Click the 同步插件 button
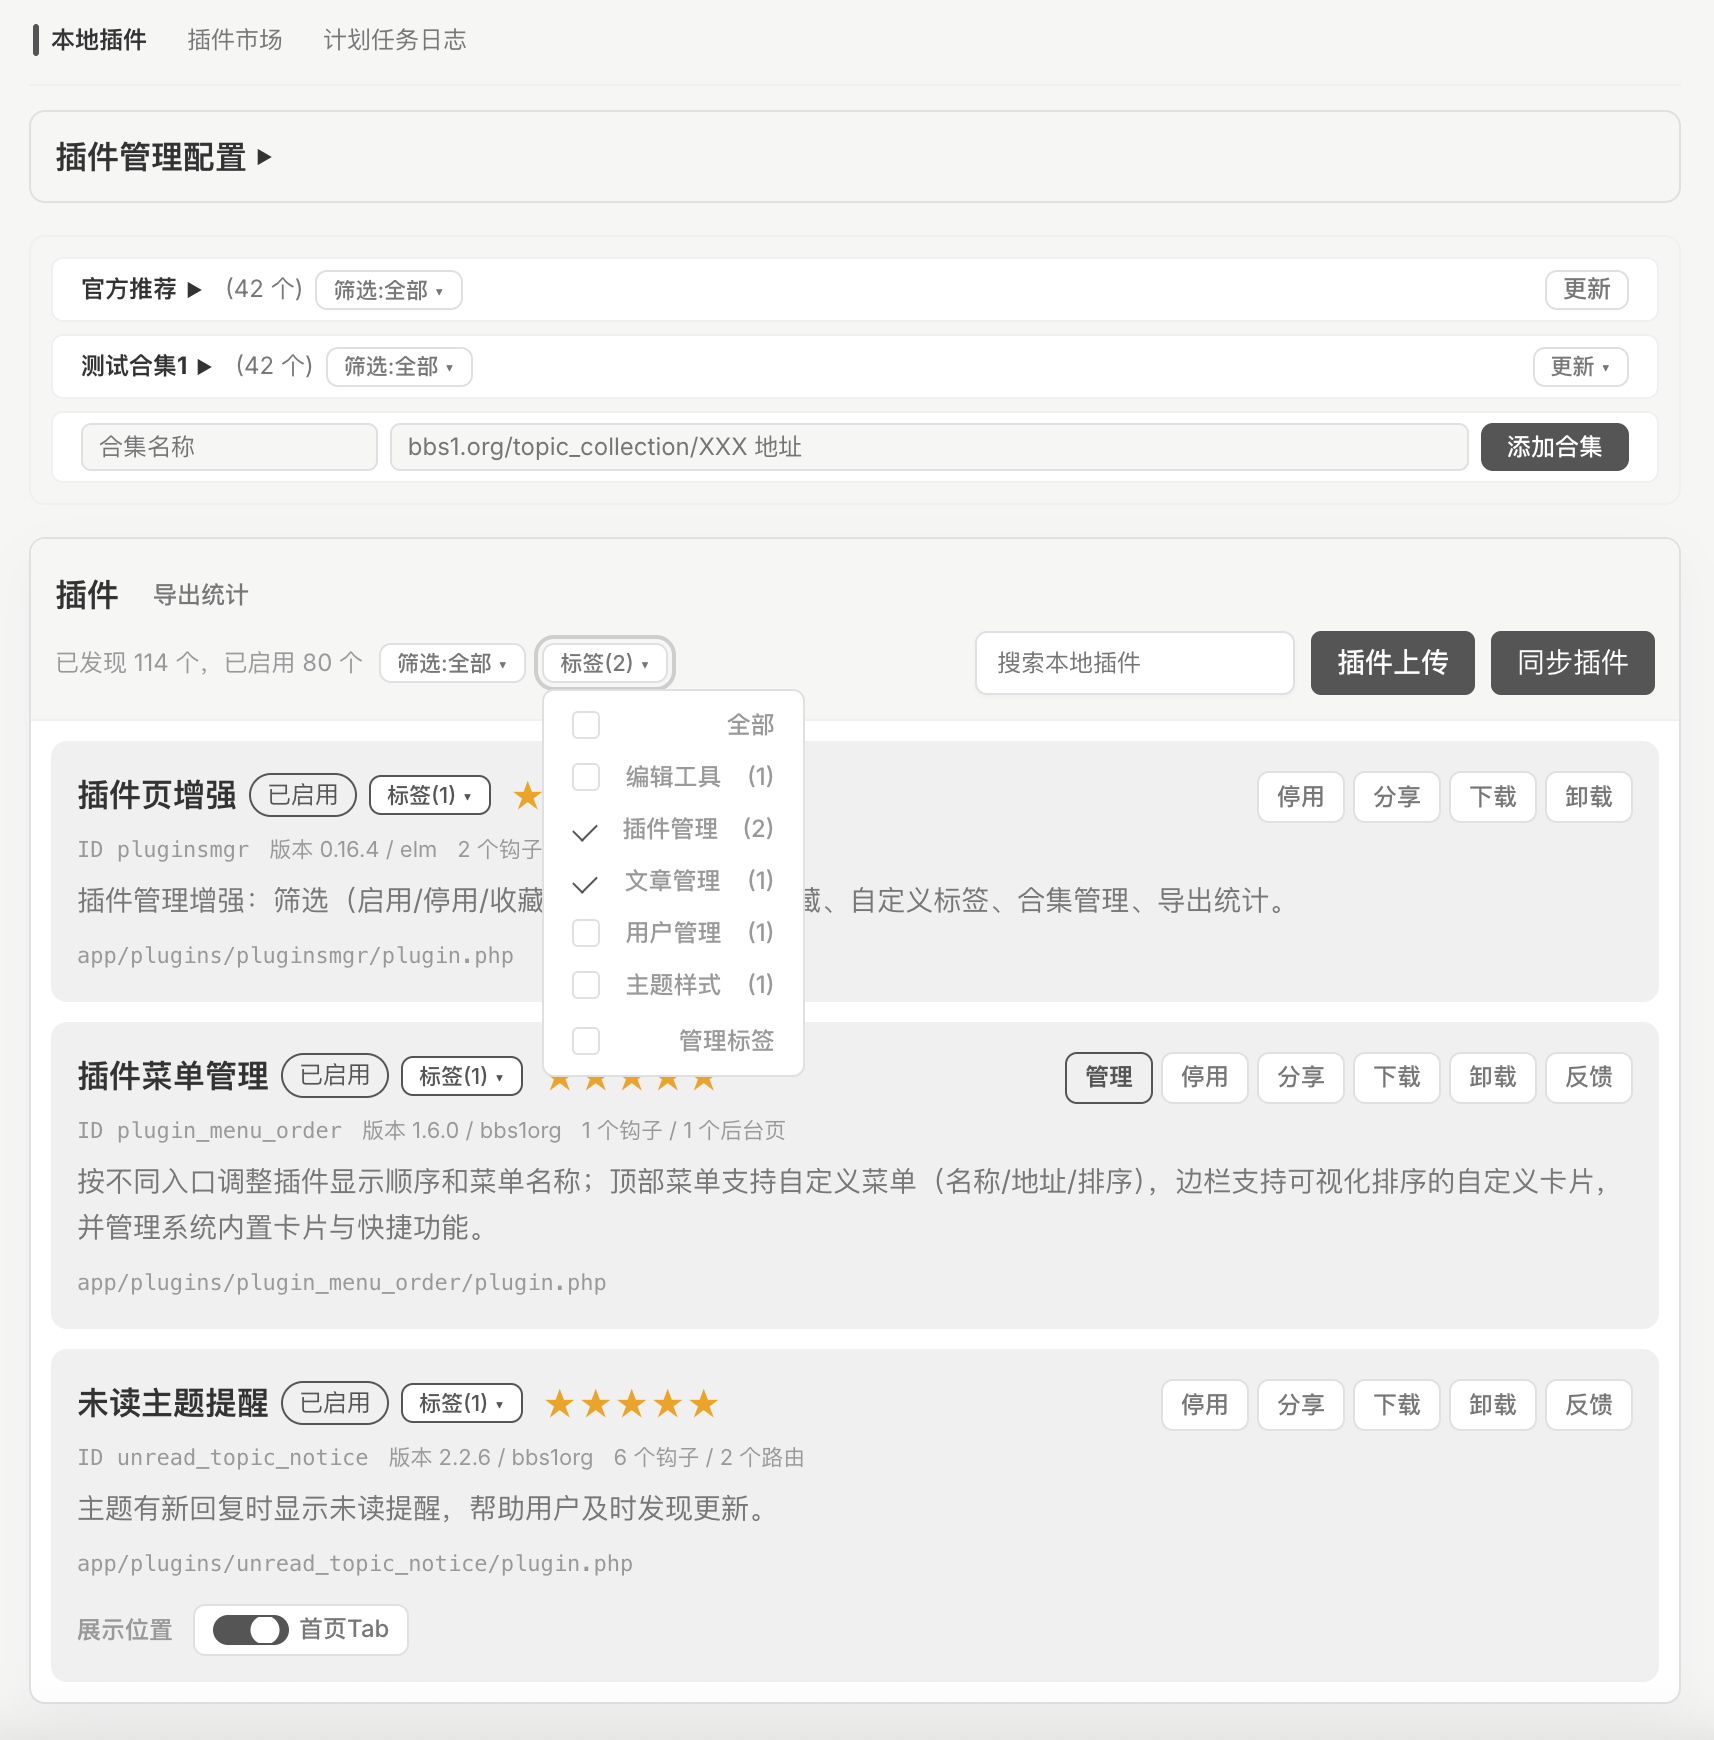 click(x=1573, y=663)
